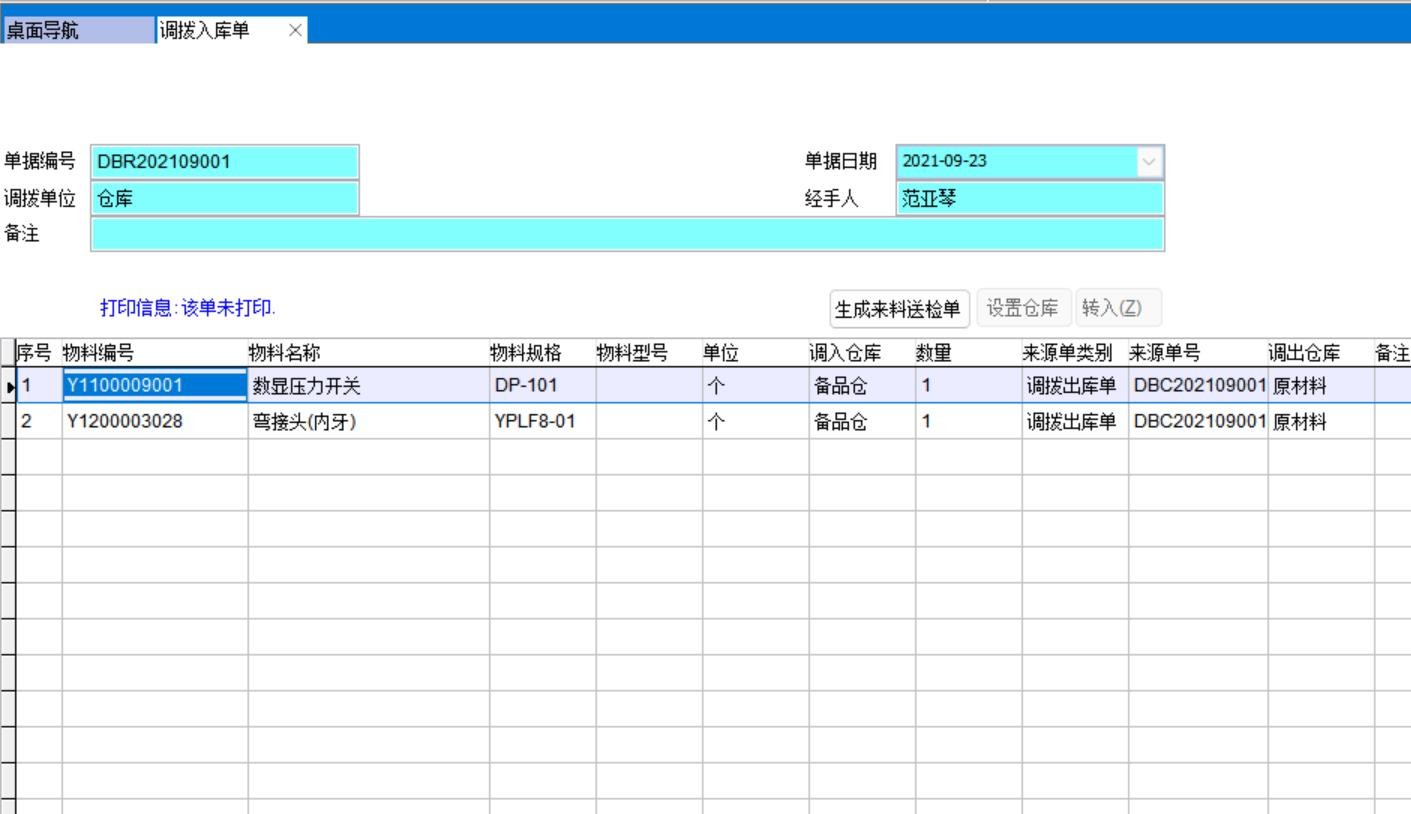Close the 调拨入库单 tab
The image size is (1411, 814).
[x=294, y=30]
